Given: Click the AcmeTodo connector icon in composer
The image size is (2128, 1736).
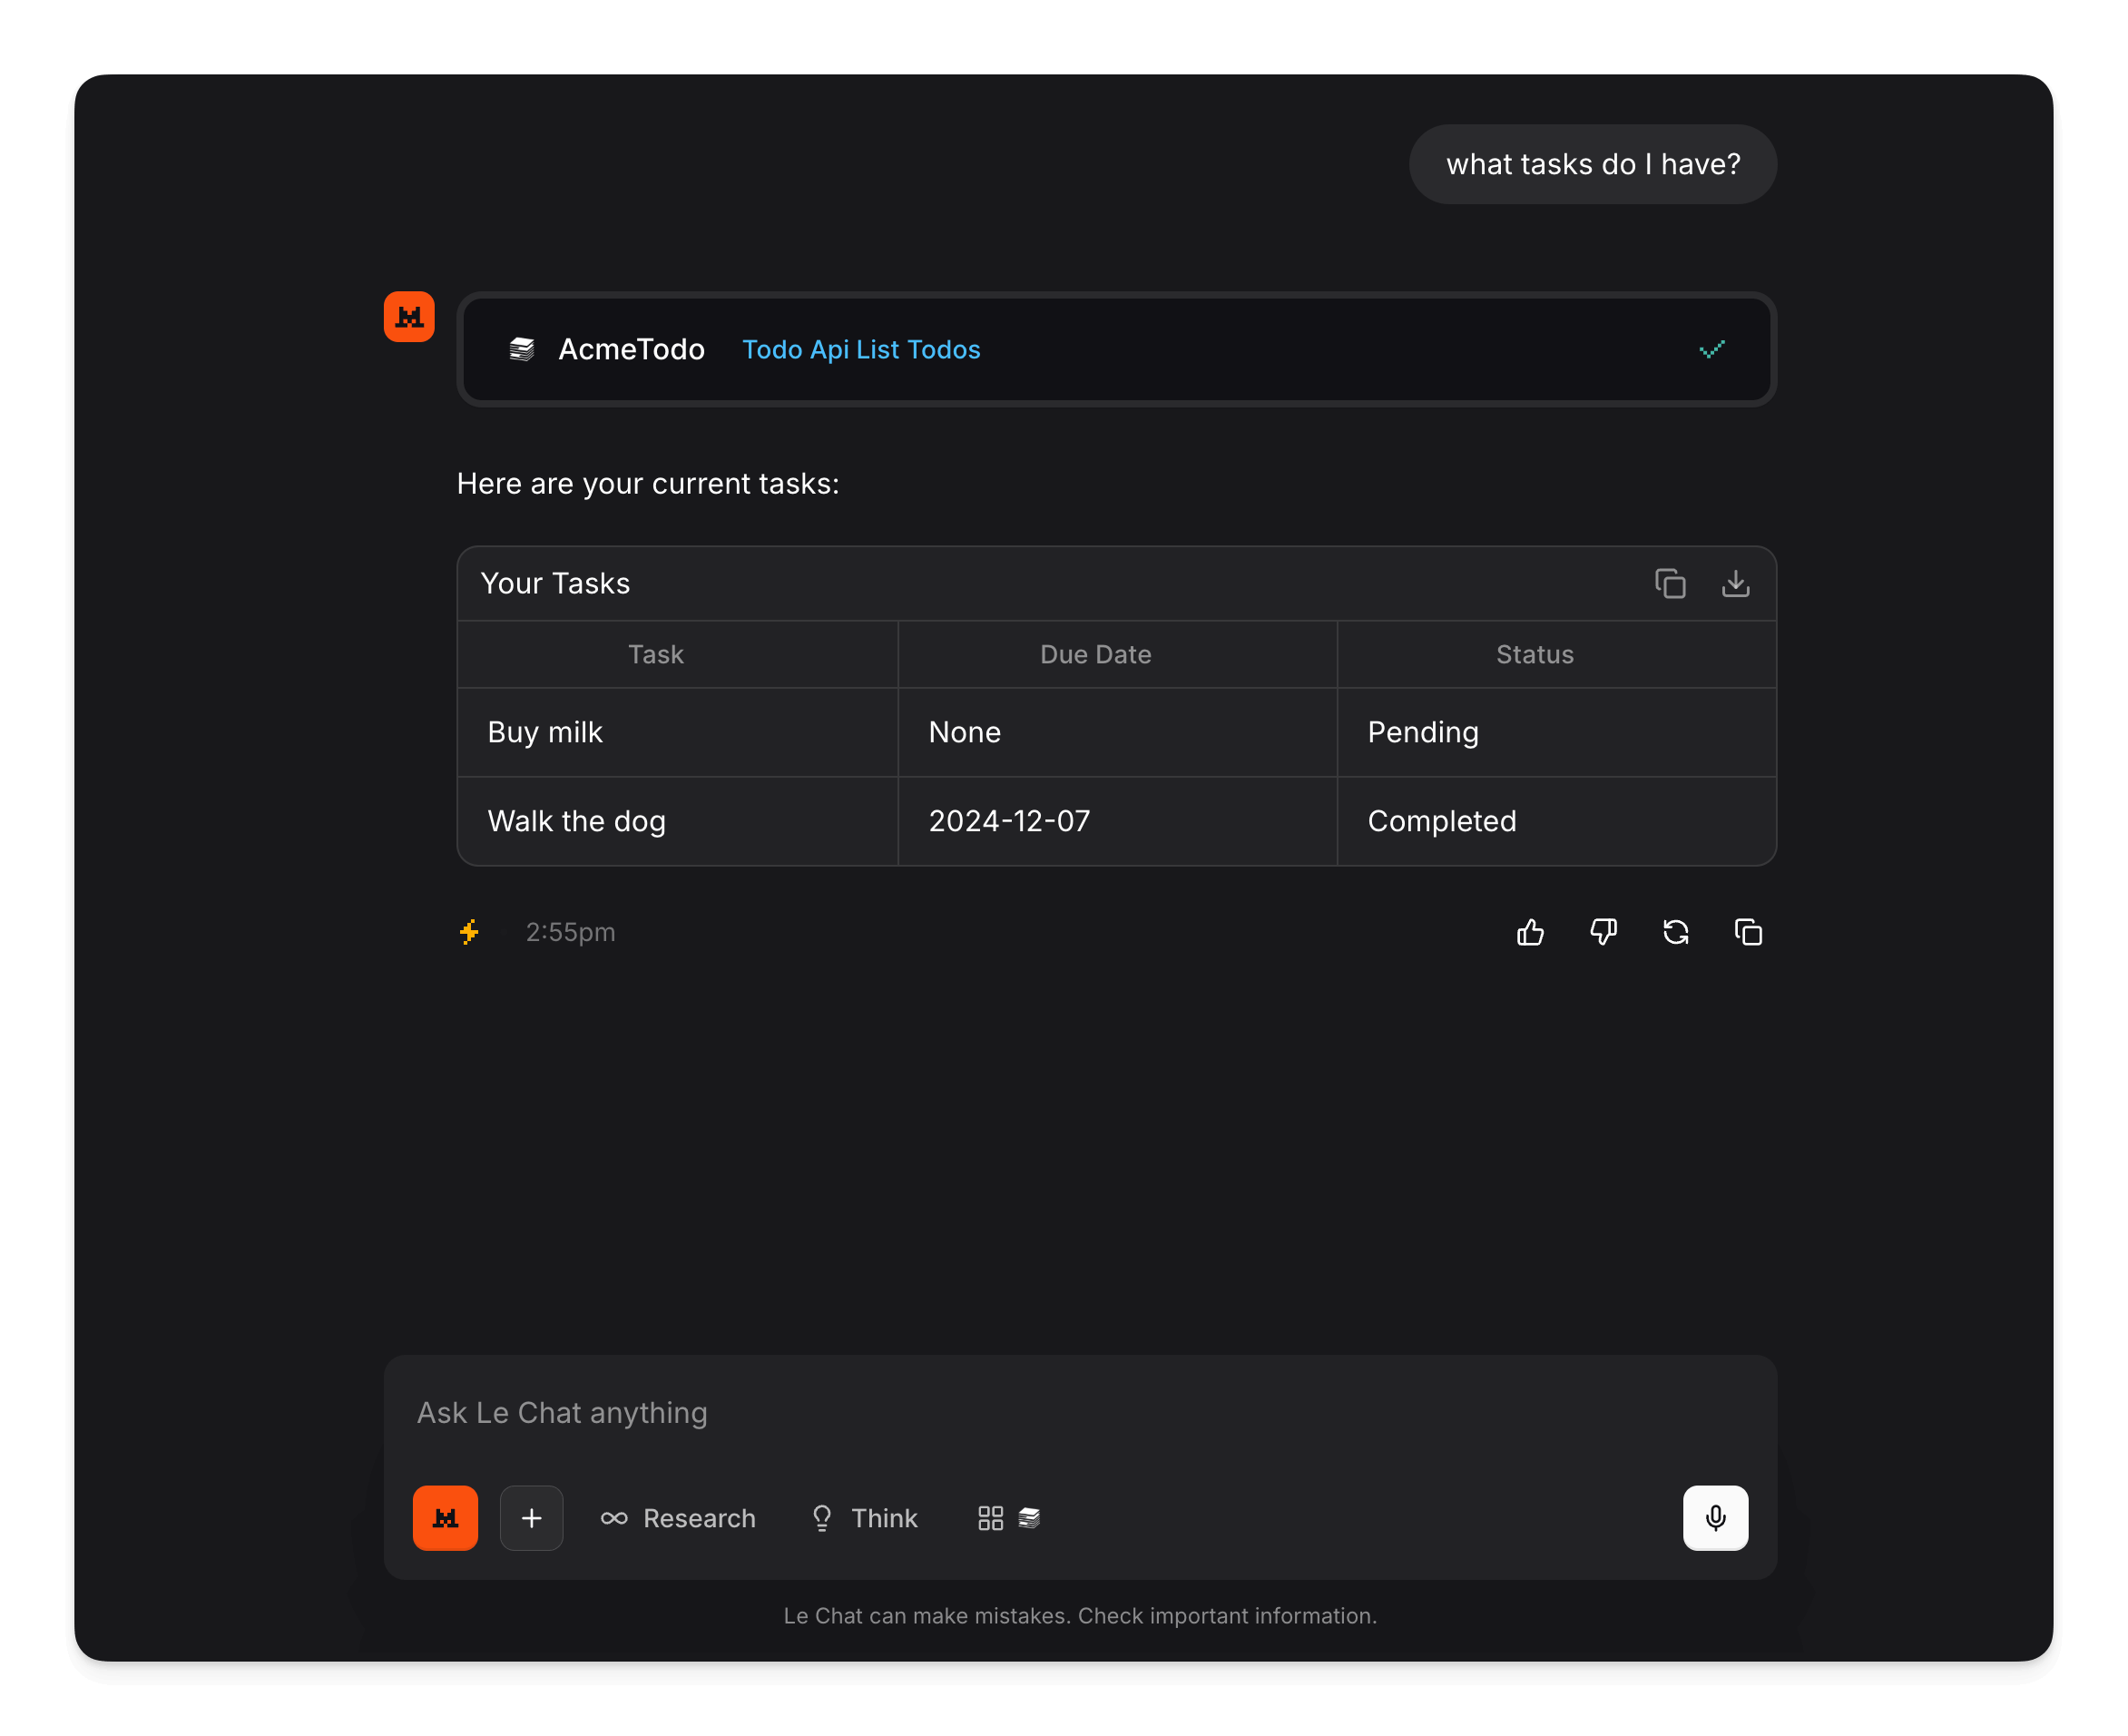Looking at the screenshot, I should tap(1029, 1518).
